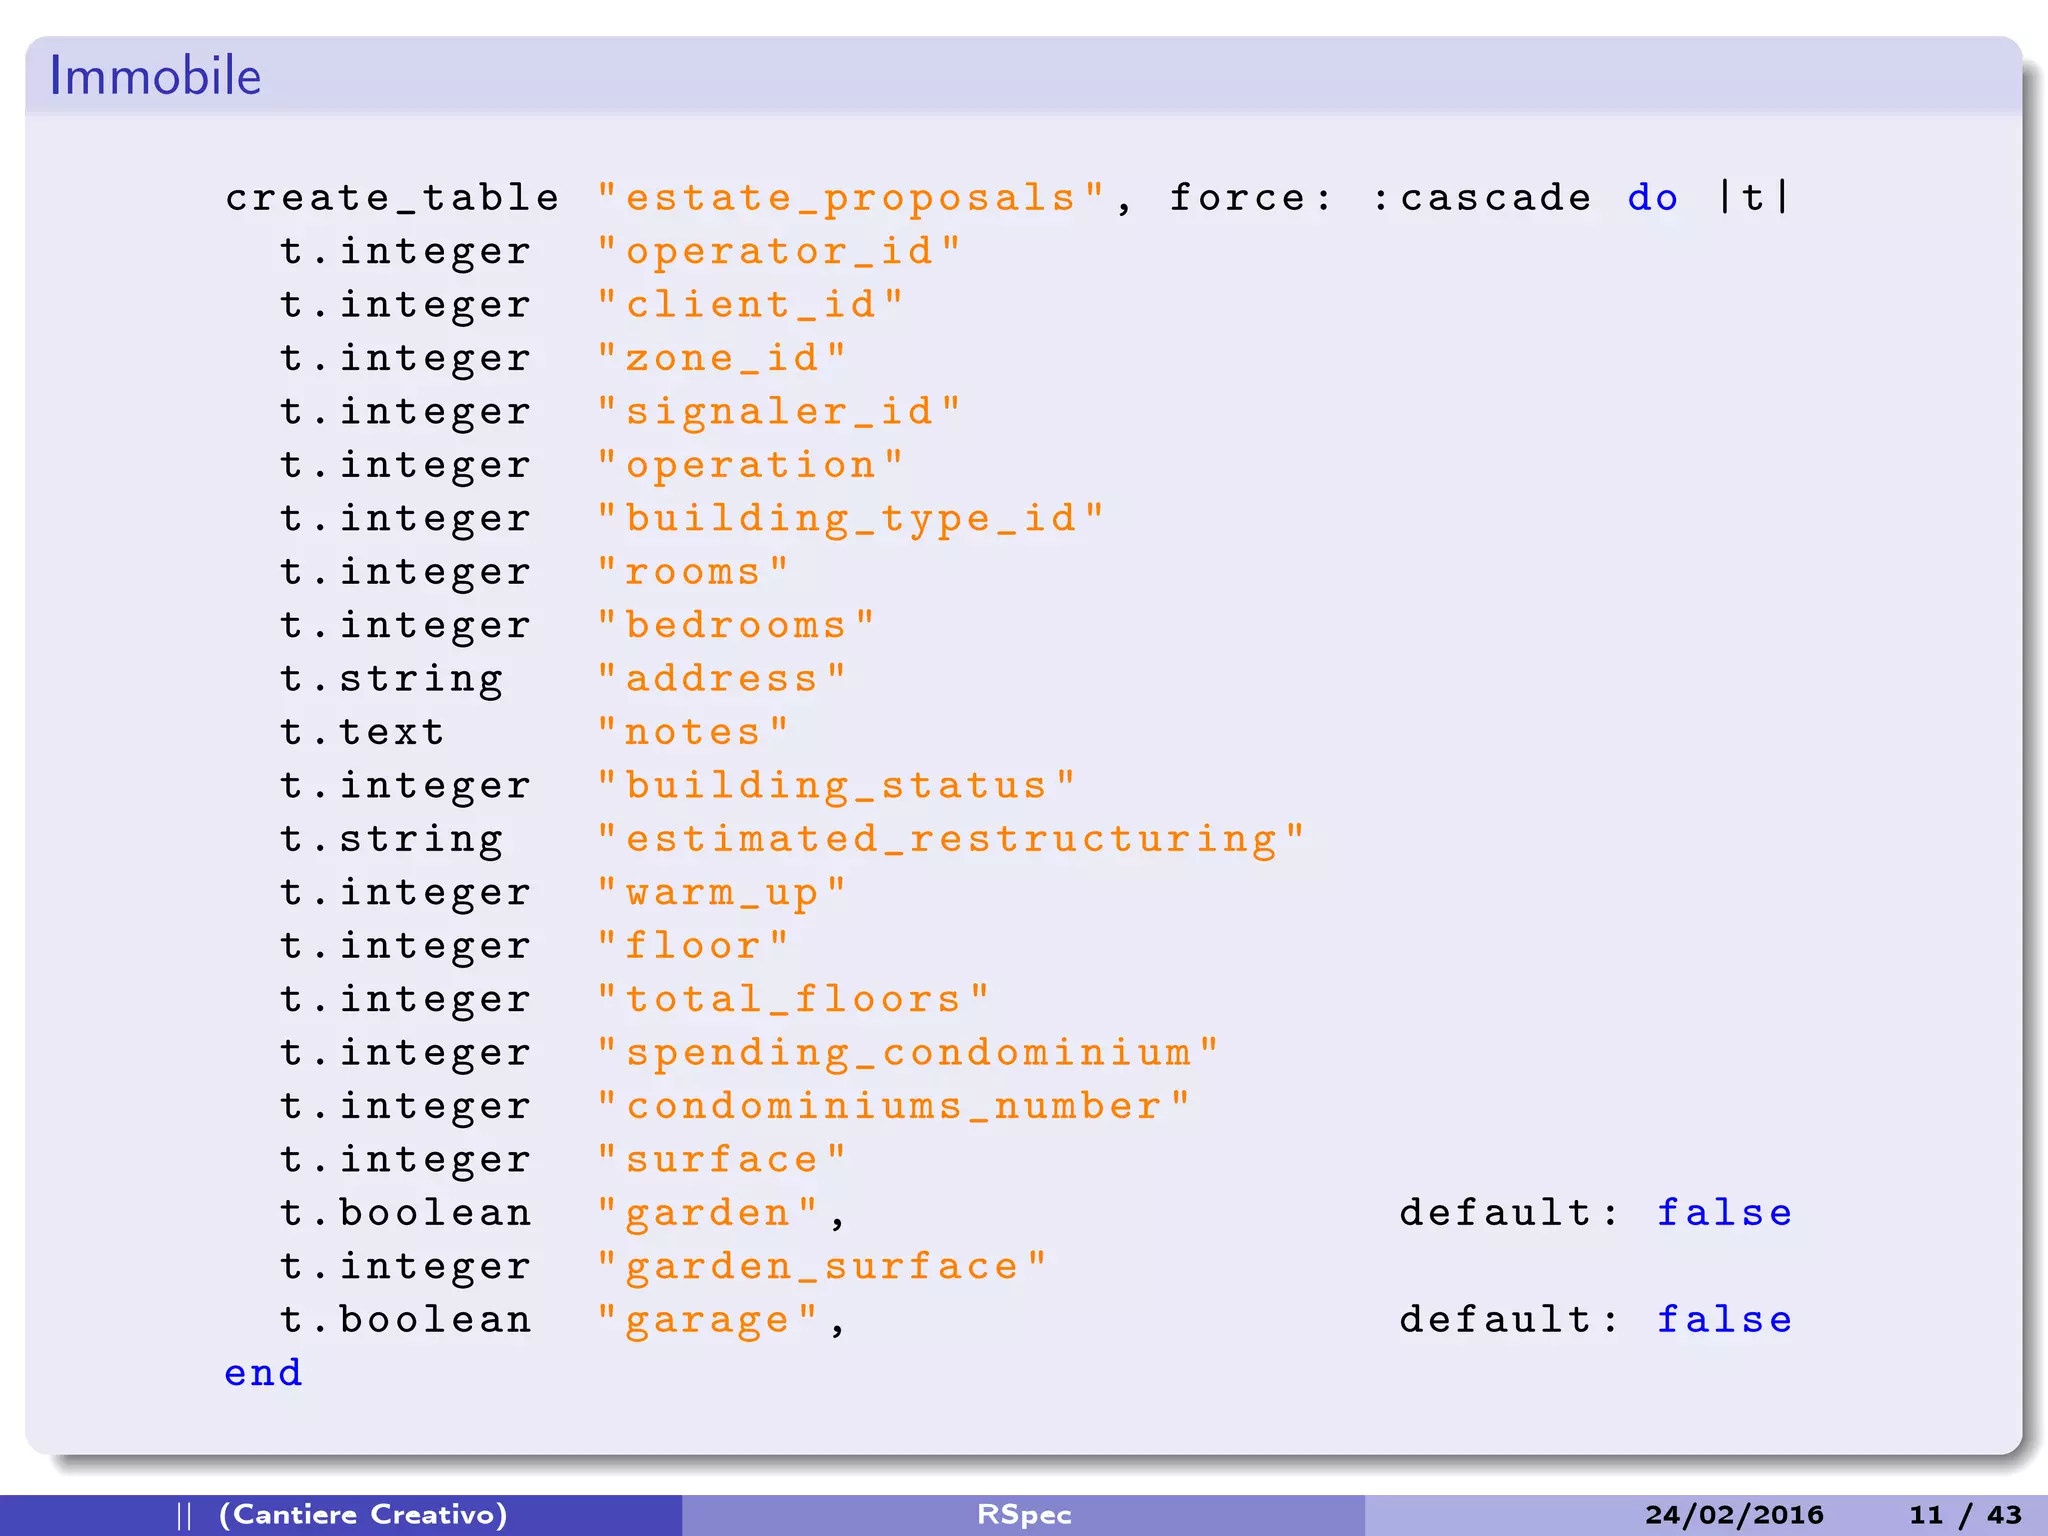Select the "operation" column name

(x=750, y=466)
